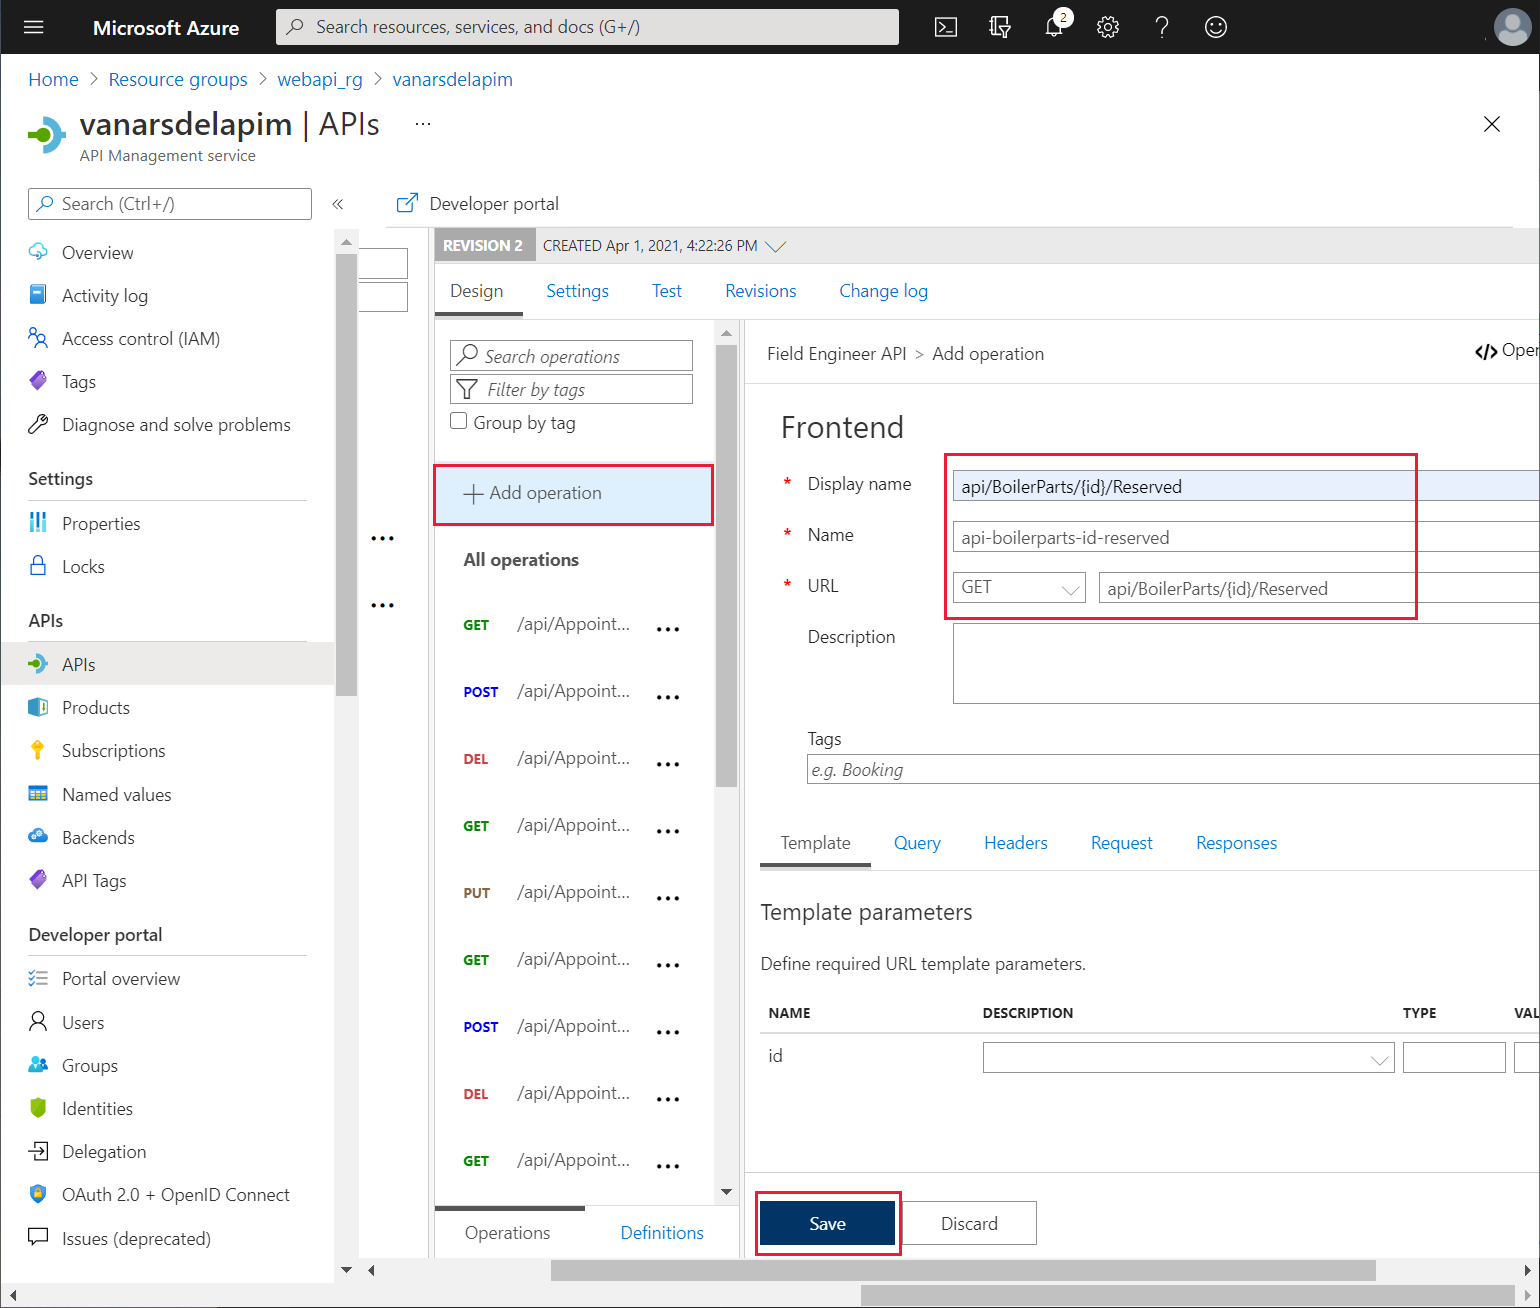The height and width of the screenshot is (1308, 1540).
Task: Open portal settings gear
Action: click(x=1108, y=27)
